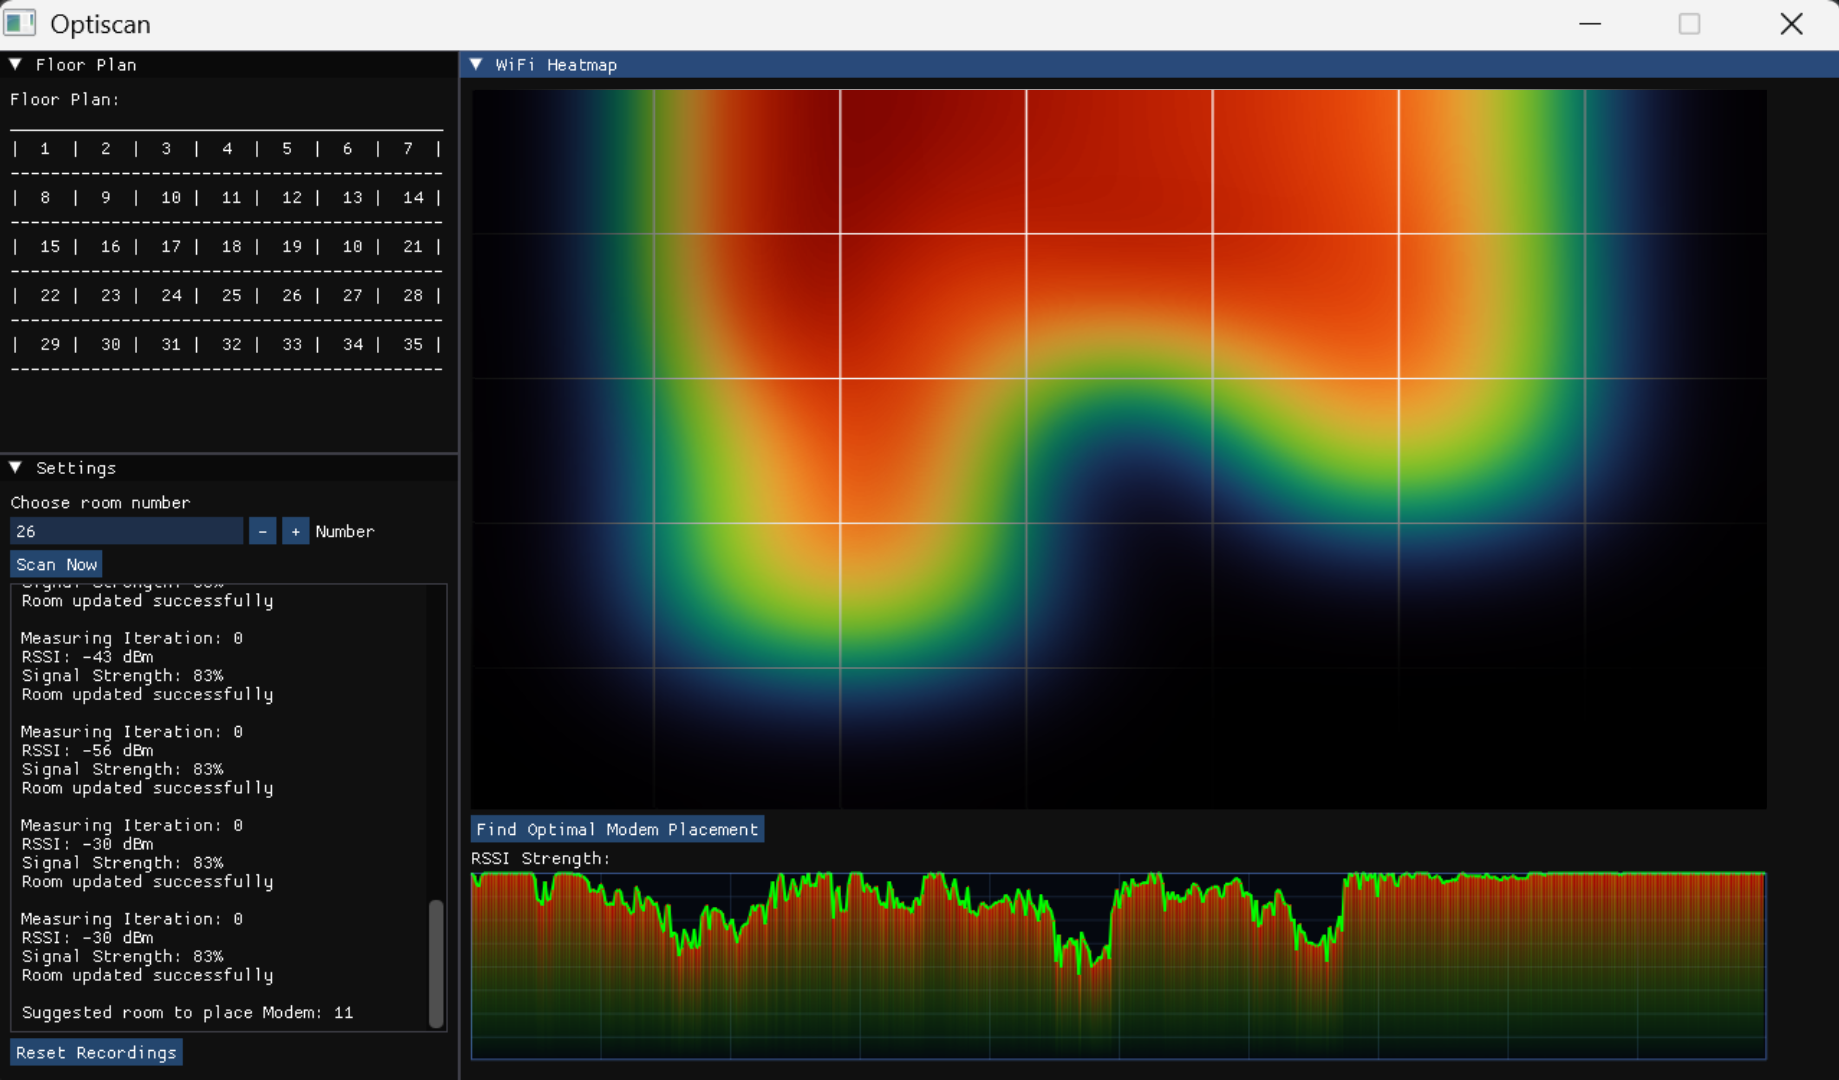Select room 22 in floor plan

tap(50, 295)
